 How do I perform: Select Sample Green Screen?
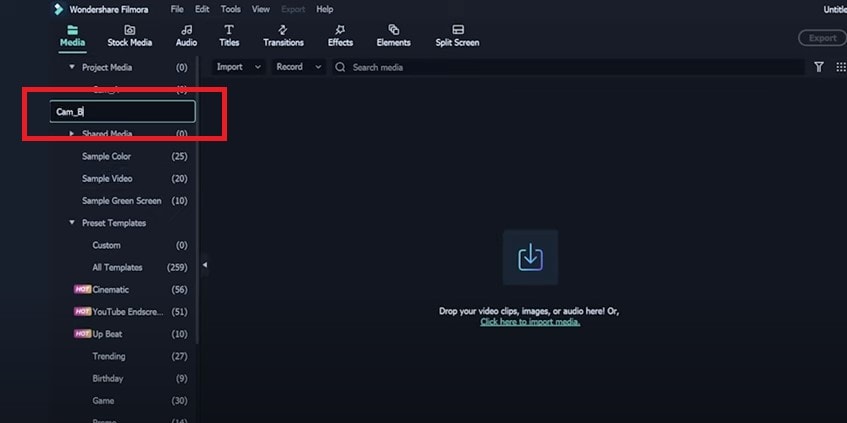122,200
